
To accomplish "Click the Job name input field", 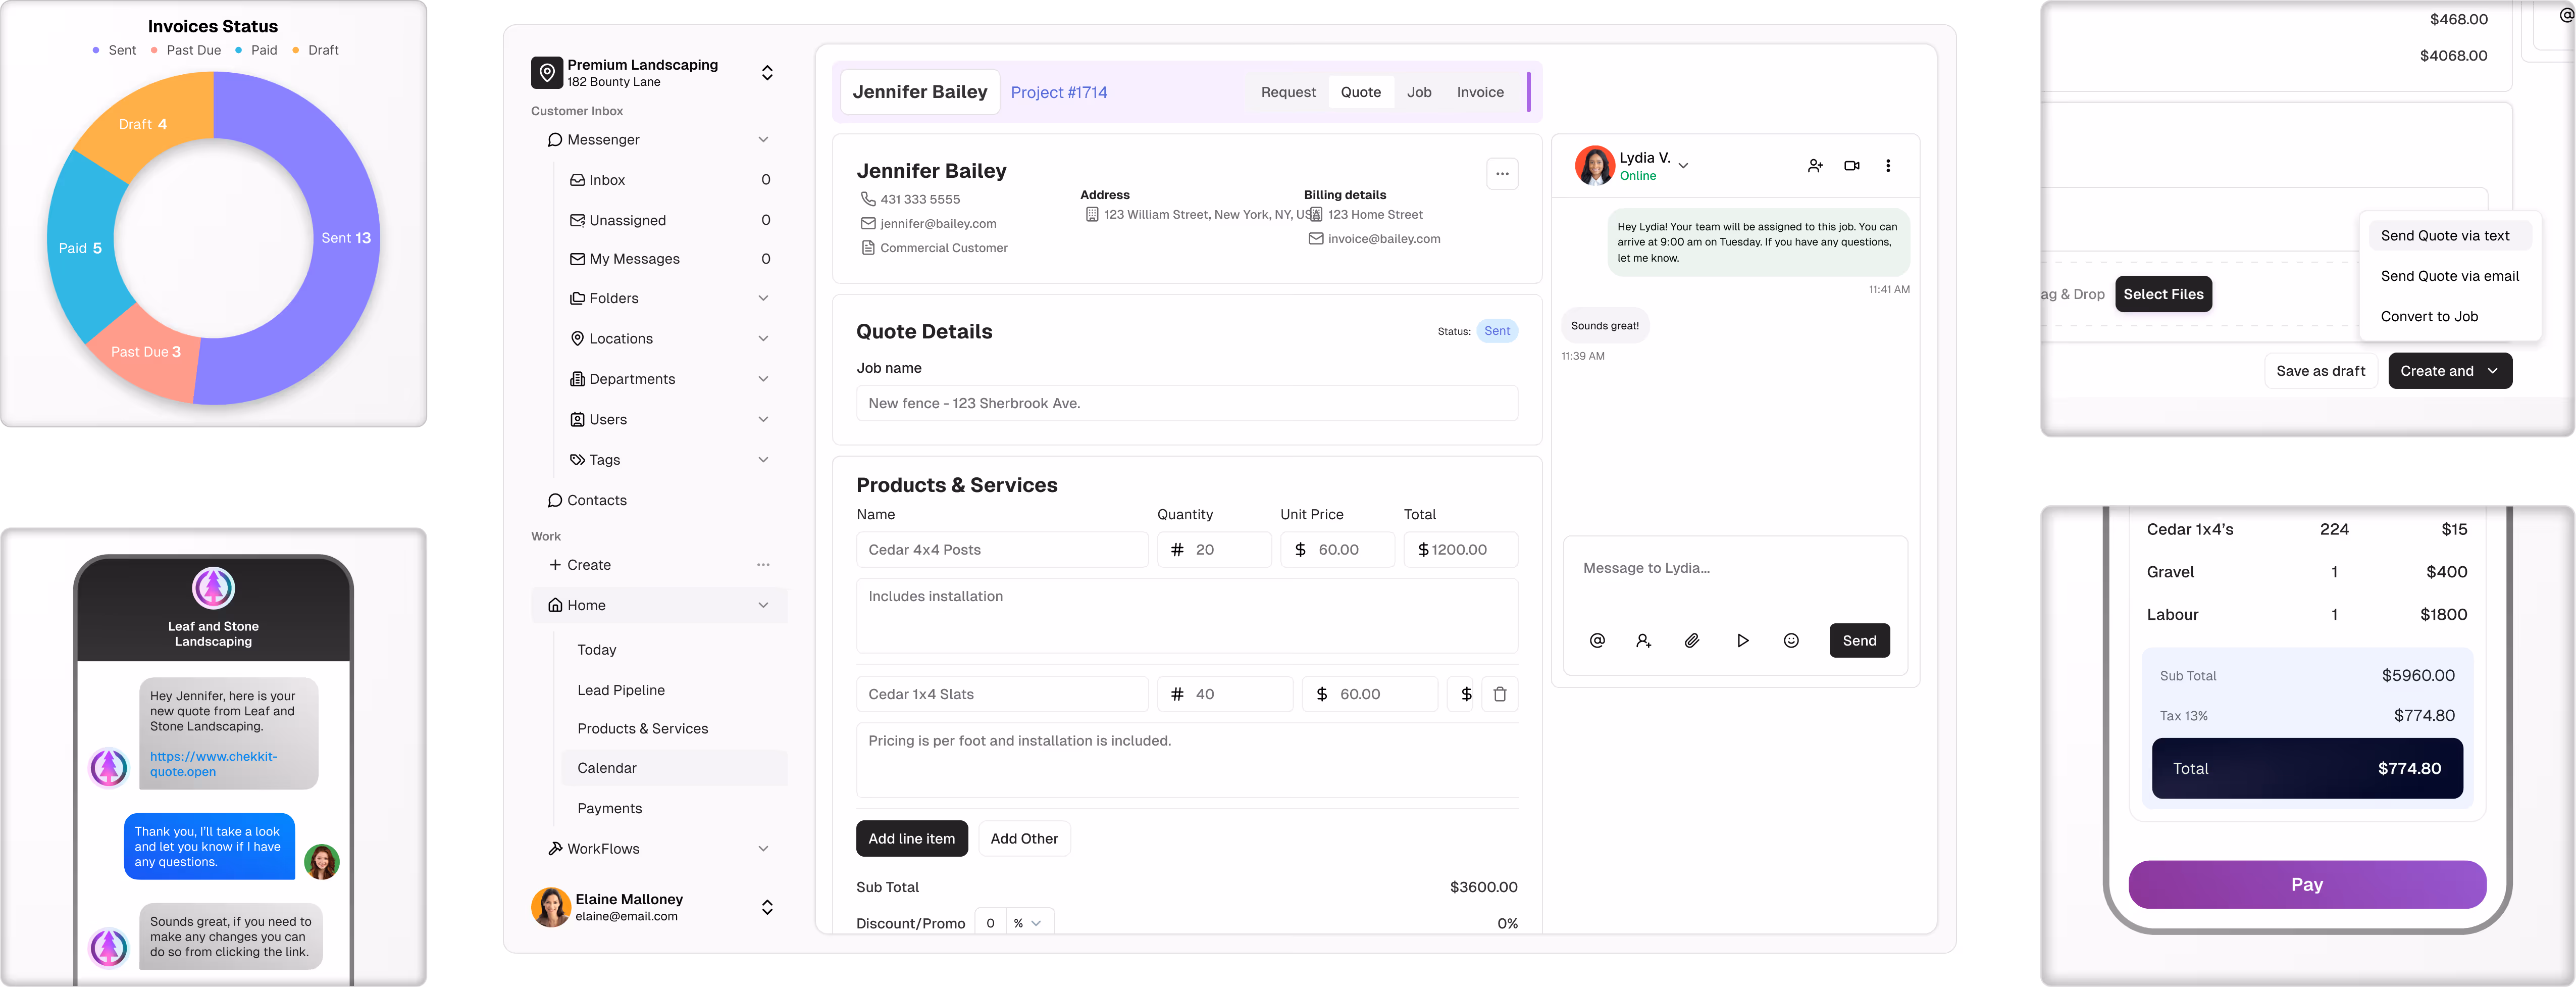I will tap(1186, 402).
